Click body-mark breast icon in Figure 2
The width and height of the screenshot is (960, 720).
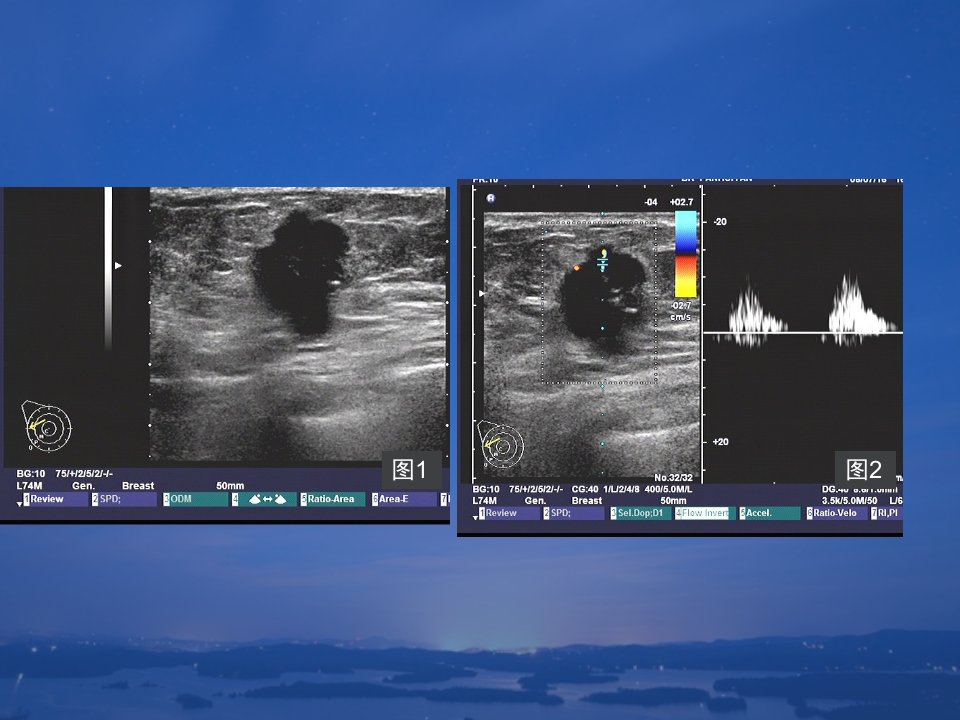501,444
